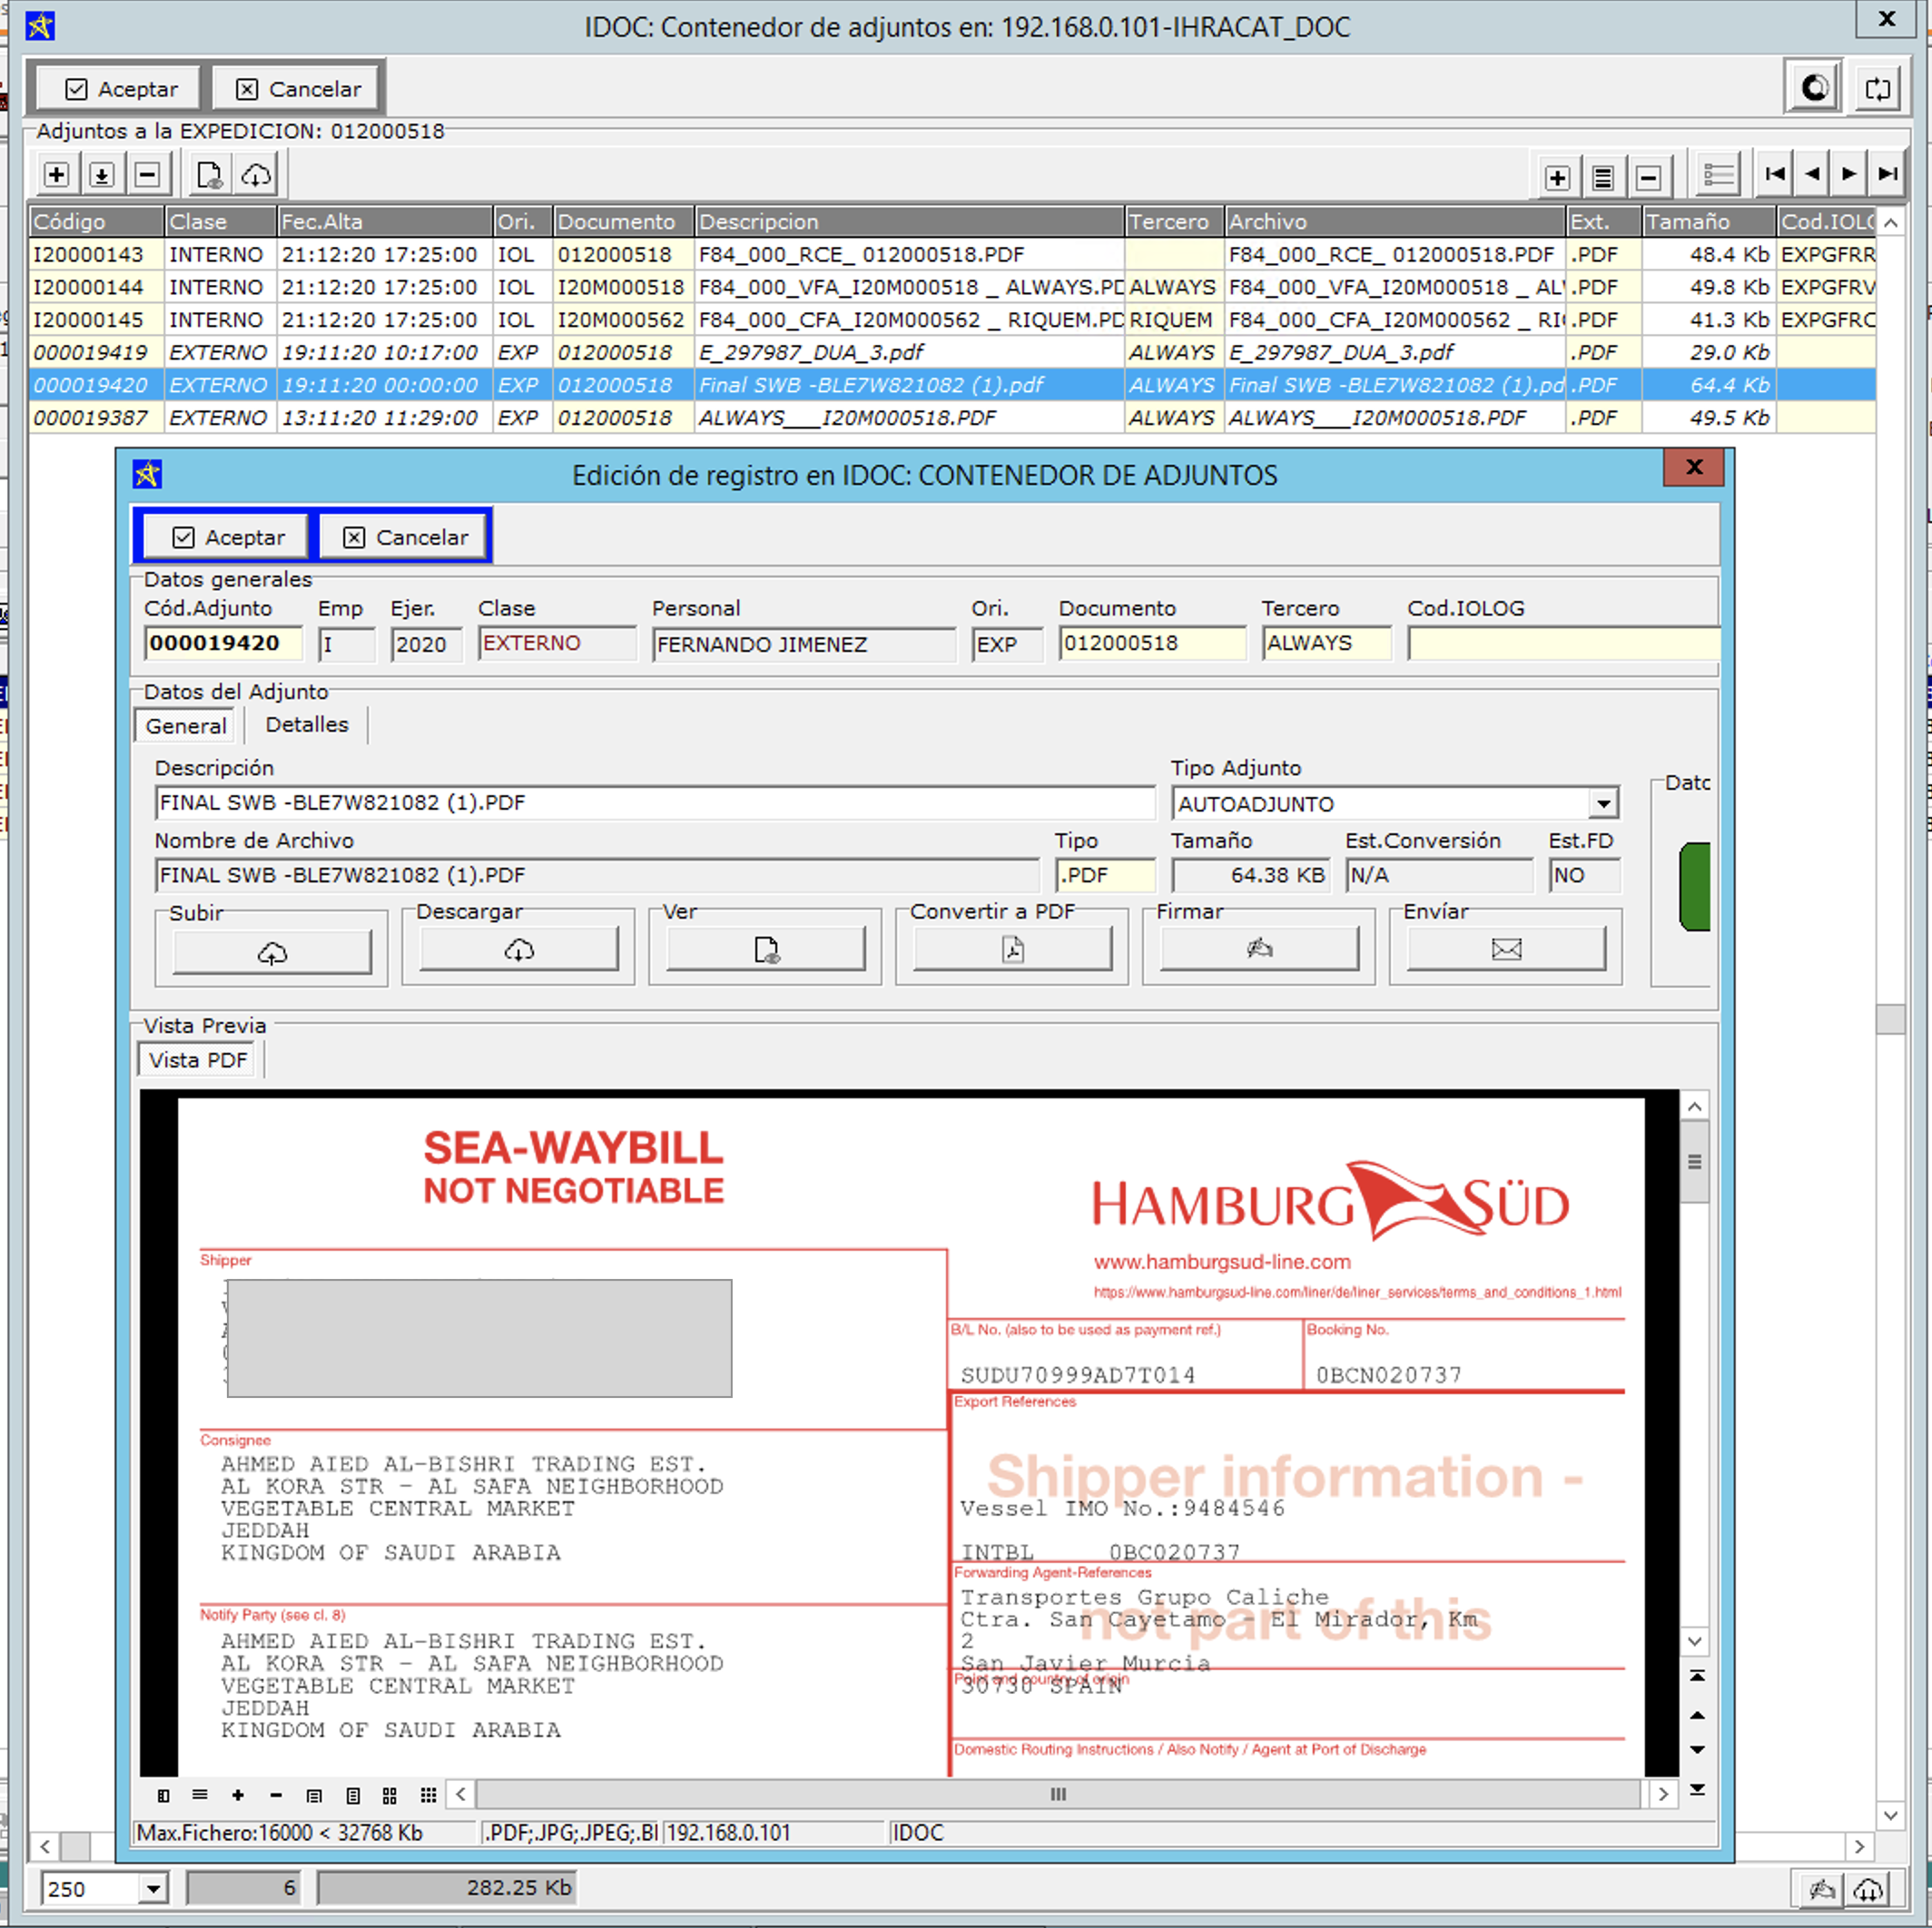Click the Descripción text field

pyautogui.click(x=654, y=803)
